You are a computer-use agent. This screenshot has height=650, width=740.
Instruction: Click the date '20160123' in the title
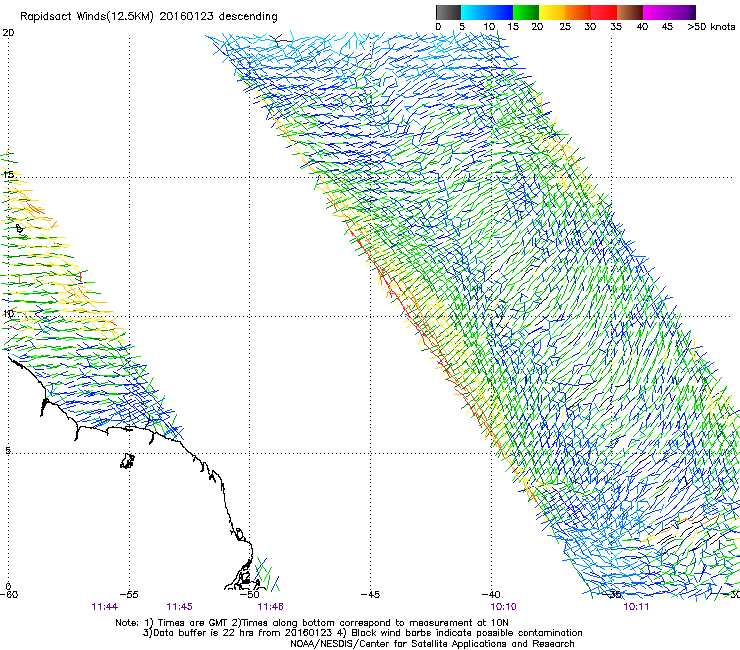[x=186, y=16]
